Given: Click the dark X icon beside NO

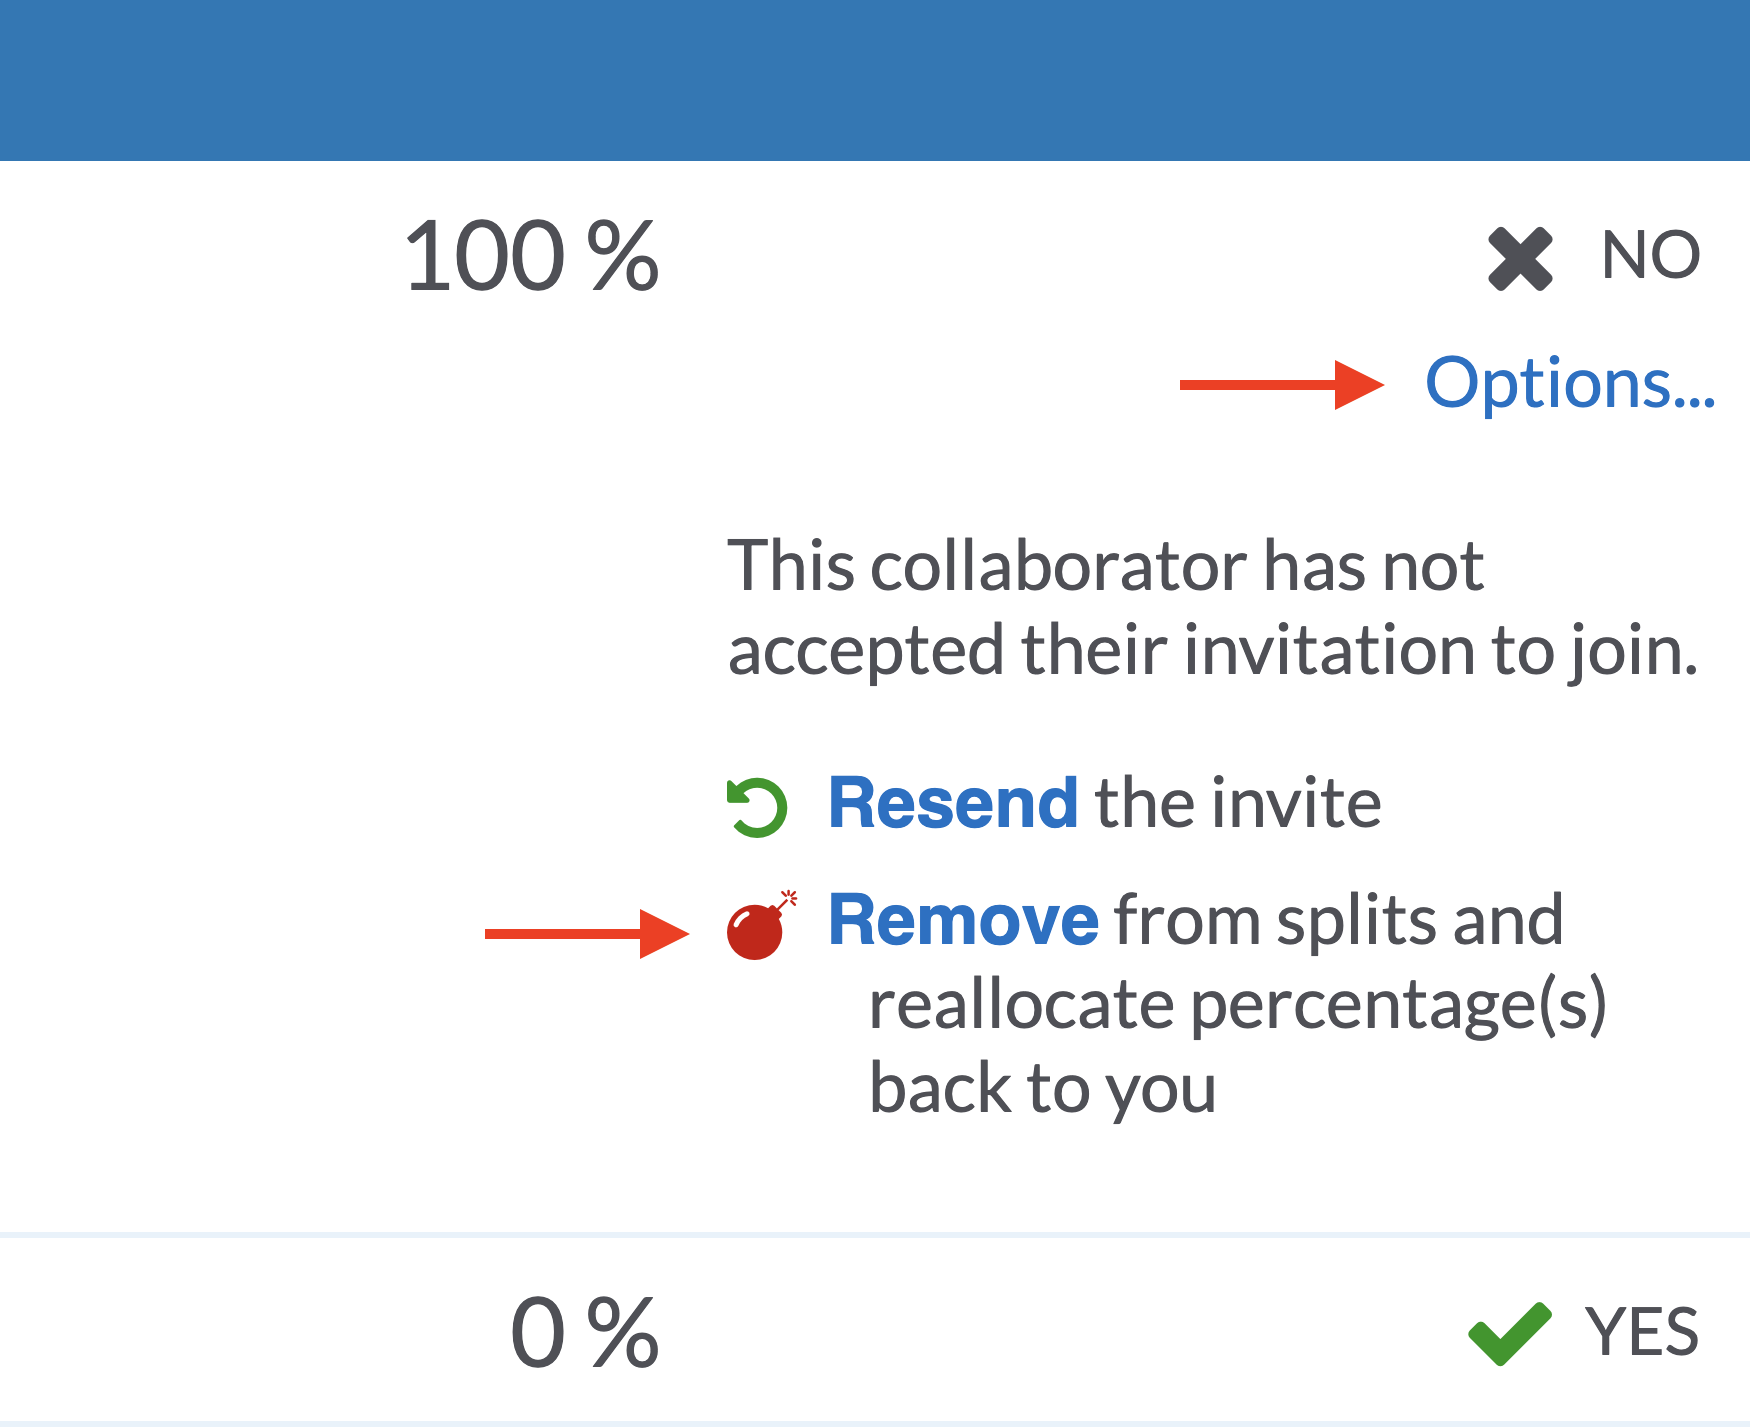Looking at the screenshot, I should click(1520, 259).
